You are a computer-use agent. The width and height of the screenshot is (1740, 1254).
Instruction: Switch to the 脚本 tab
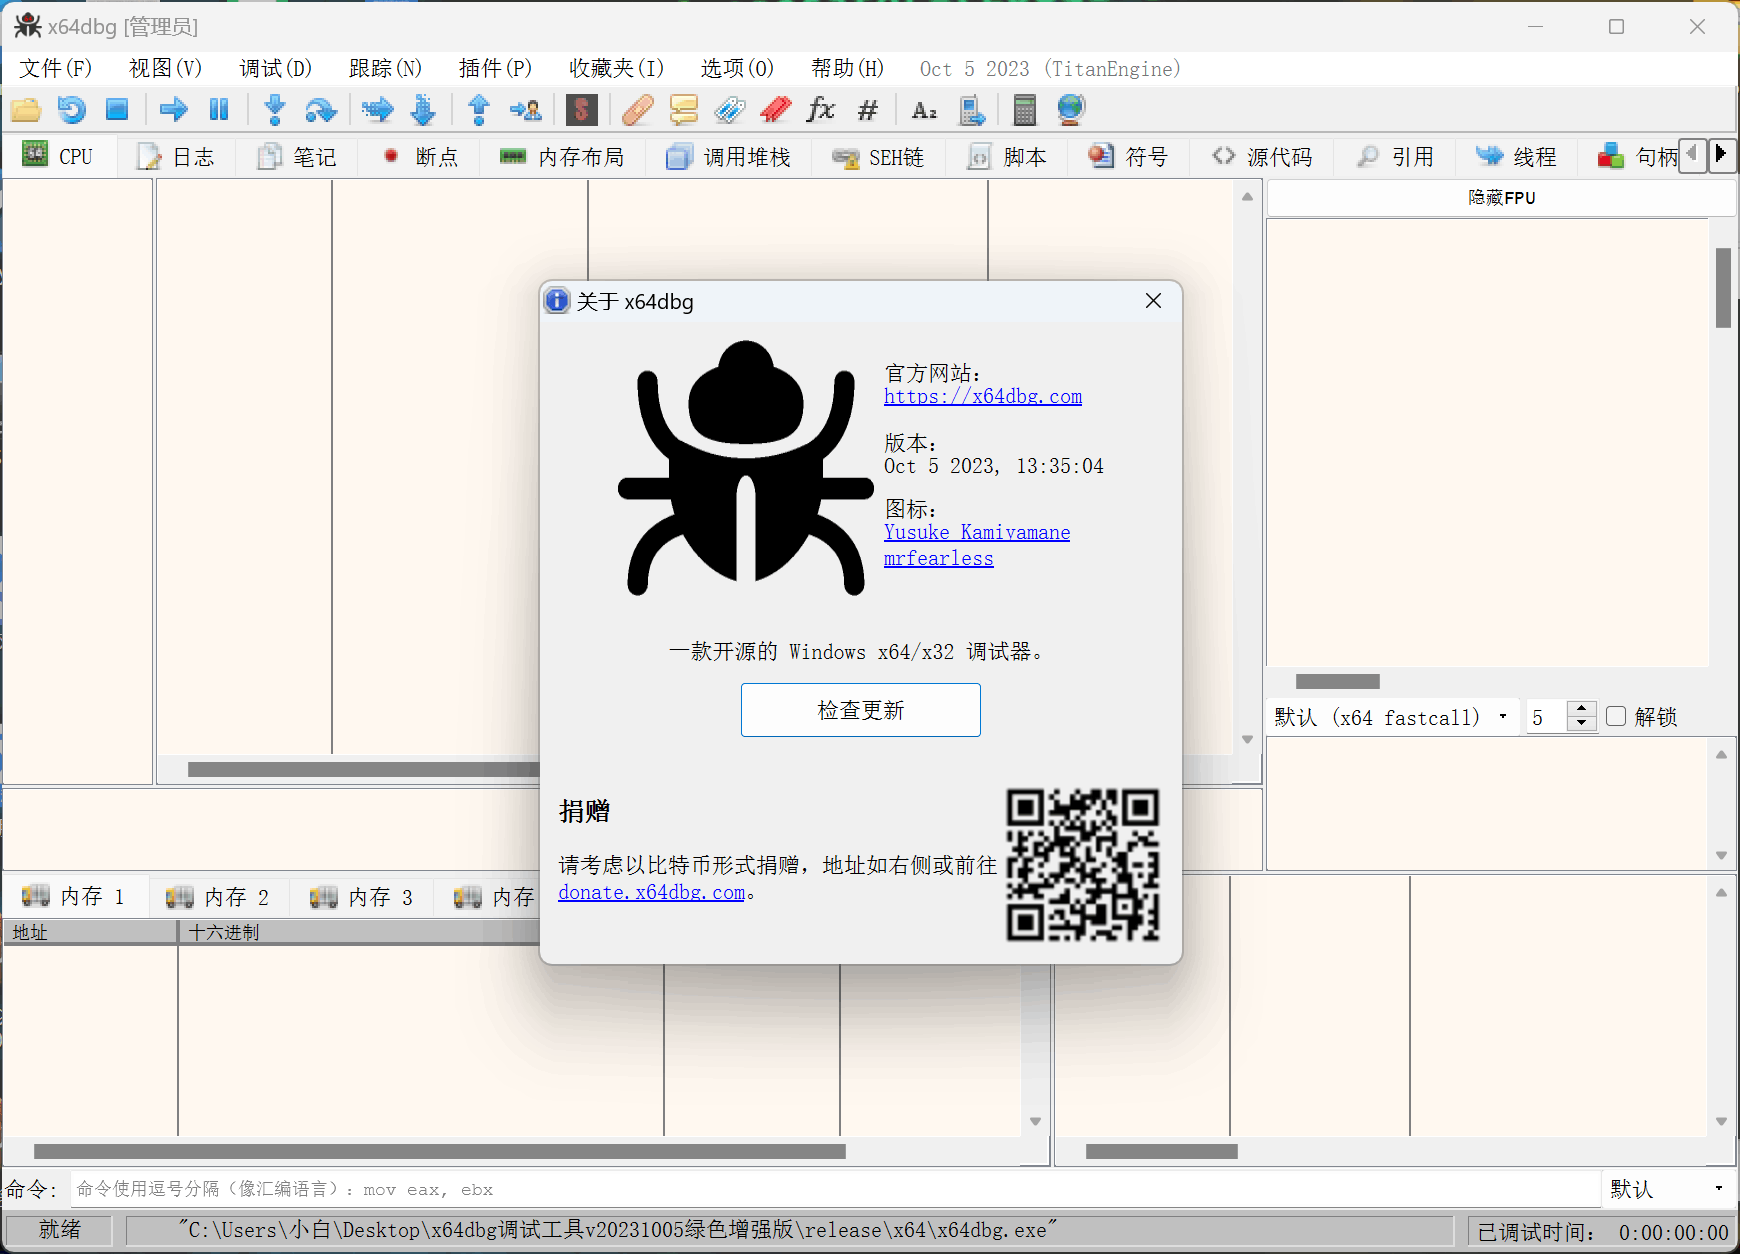(x=1007, y=157)
